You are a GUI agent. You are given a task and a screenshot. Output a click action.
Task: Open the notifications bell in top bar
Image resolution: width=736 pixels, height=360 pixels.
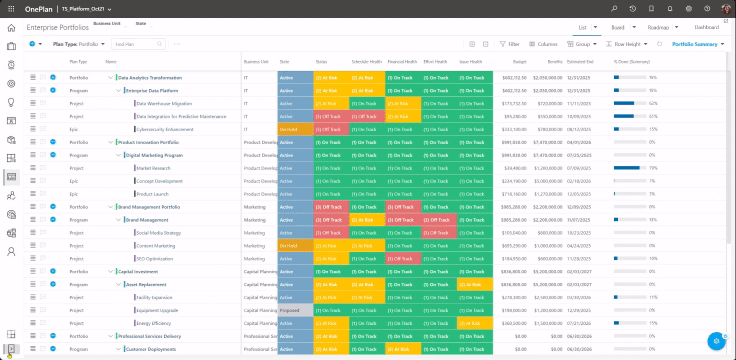(x=670, y=9)
